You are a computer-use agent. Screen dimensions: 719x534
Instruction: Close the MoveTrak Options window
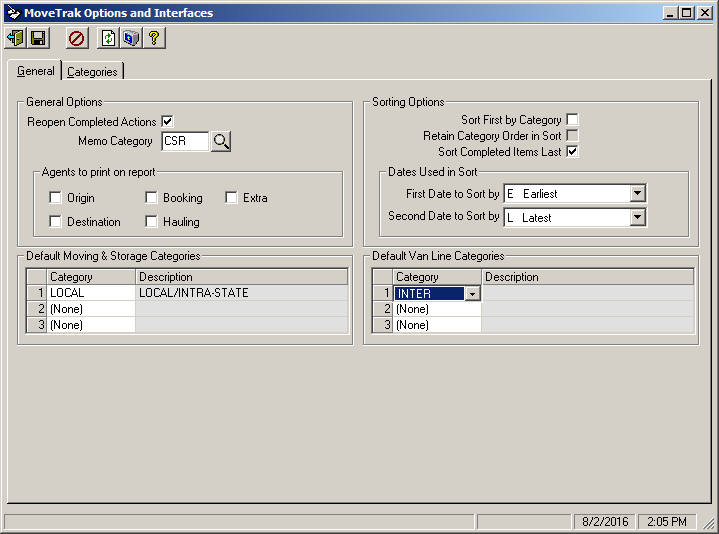(704, 13)
